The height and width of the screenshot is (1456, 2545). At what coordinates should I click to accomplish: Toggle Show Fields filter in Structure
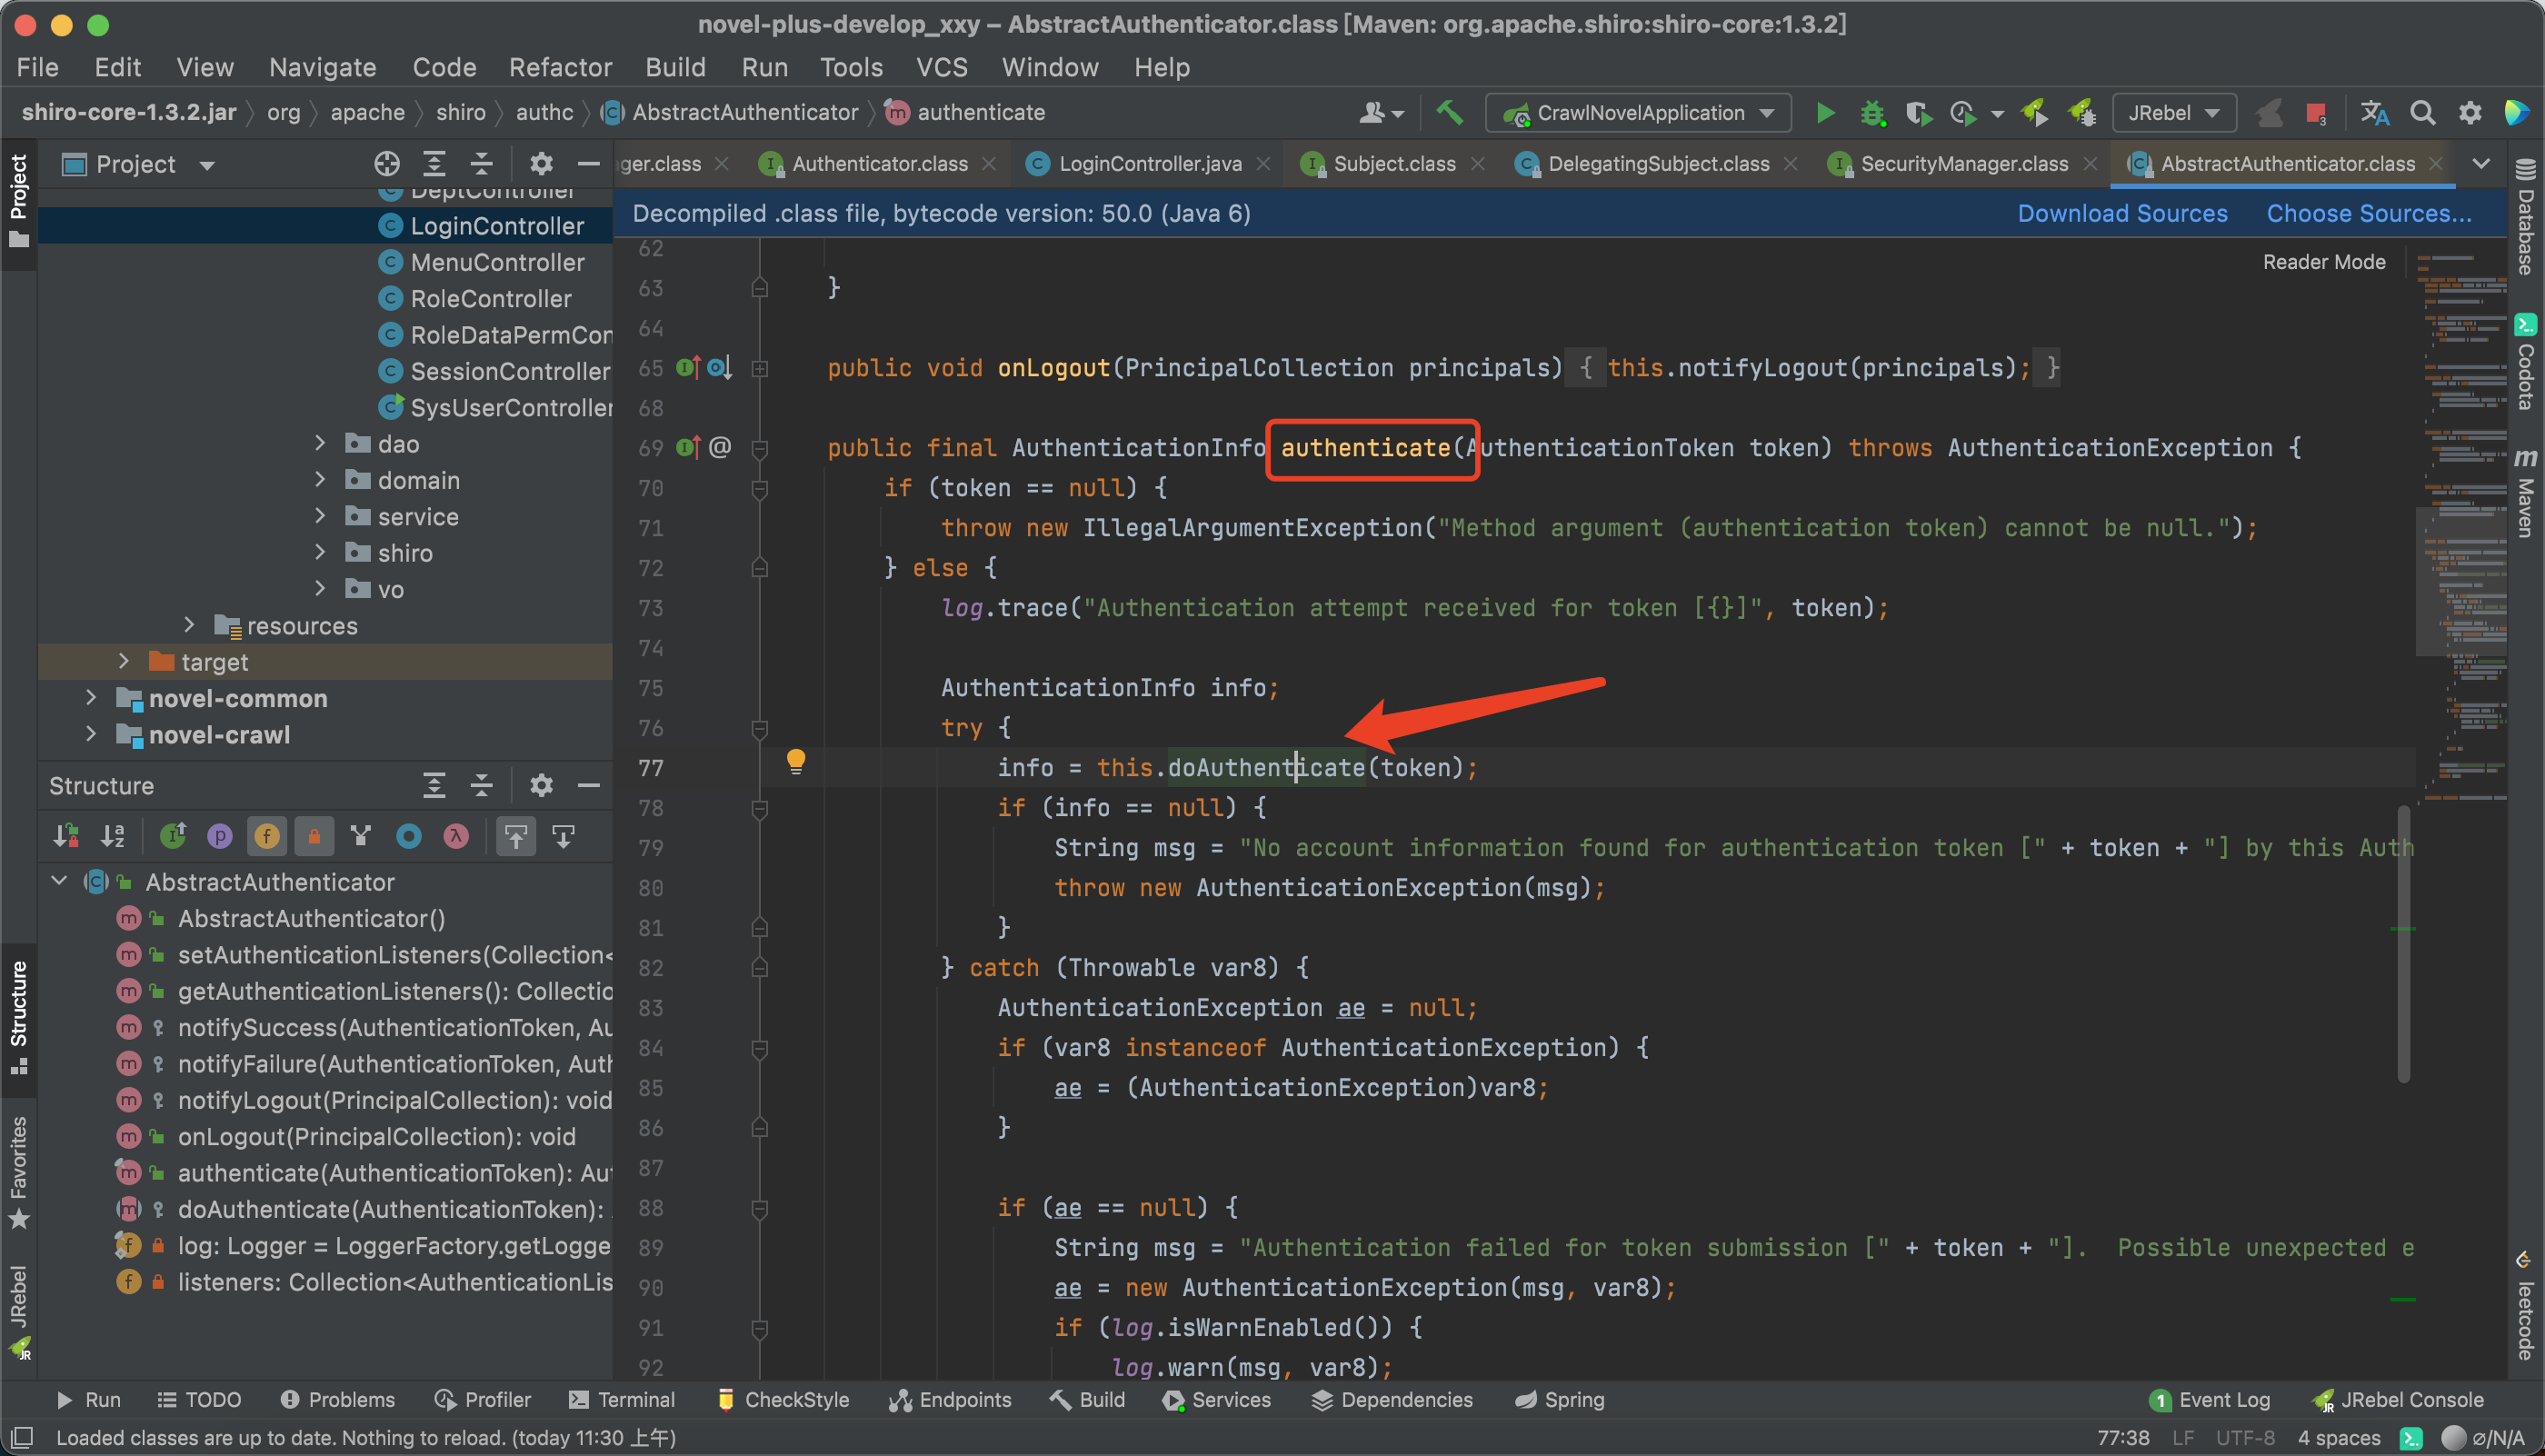click(x=266, y=836)
